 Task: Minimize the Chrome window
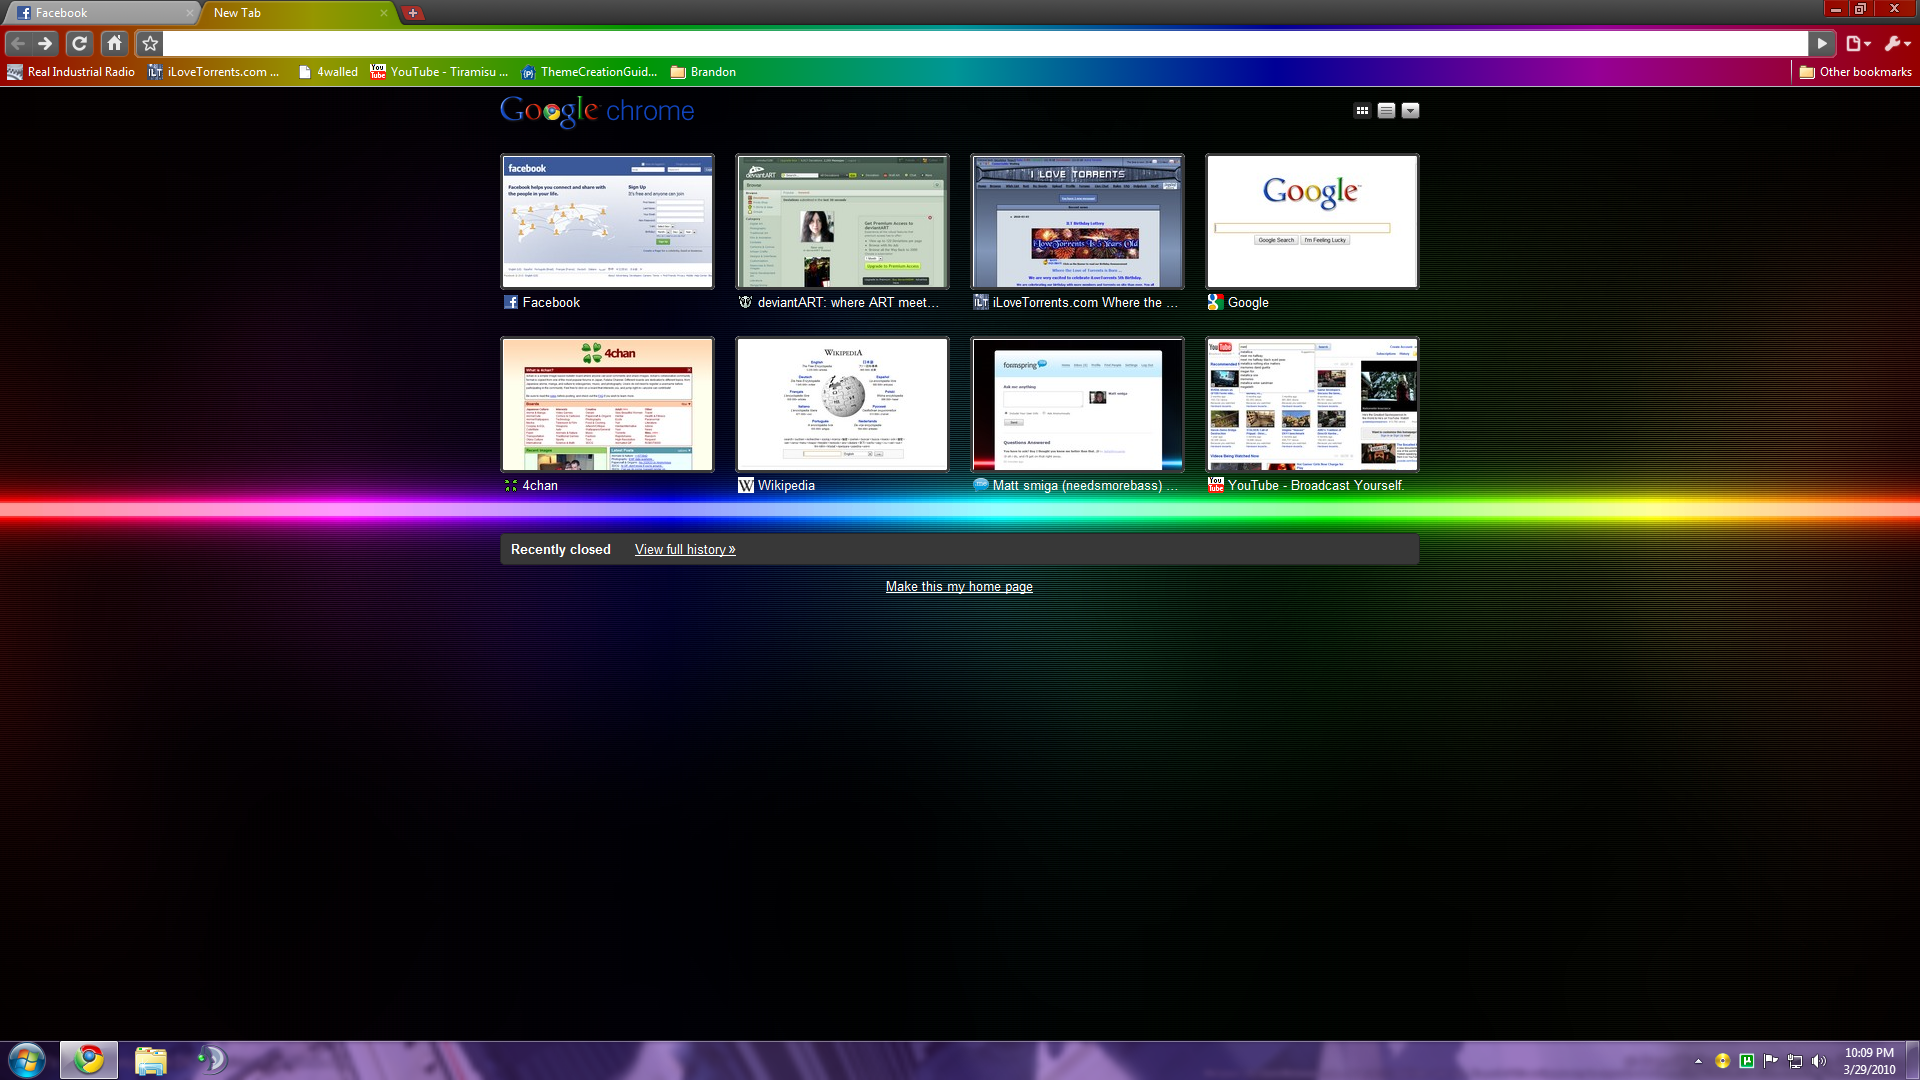pos(1835,9)
